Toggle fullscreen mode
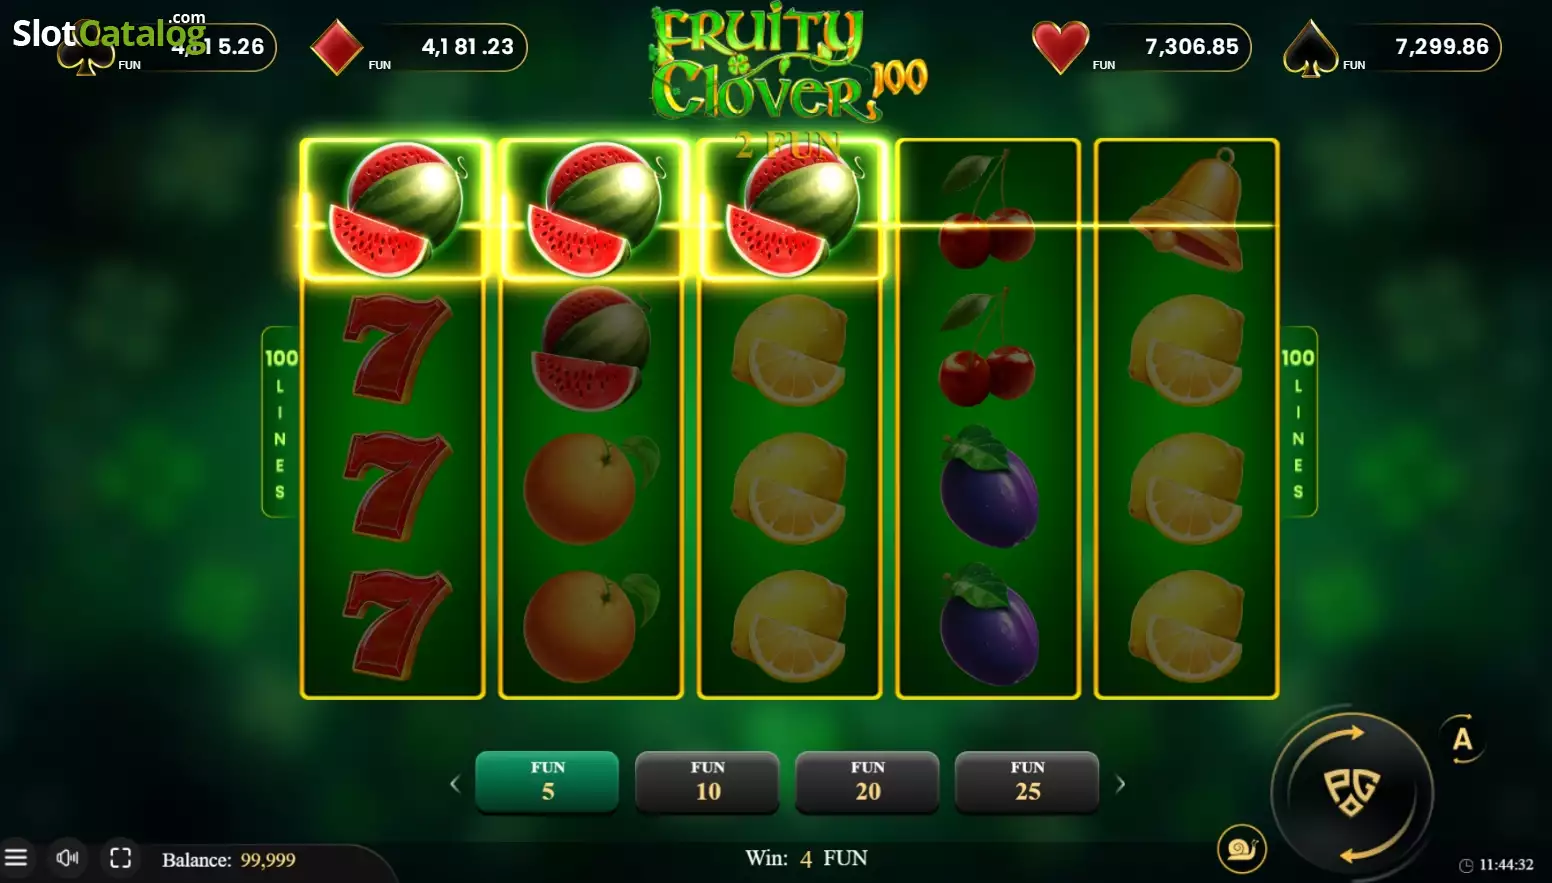1552x883 pixels. click(121, 858)
